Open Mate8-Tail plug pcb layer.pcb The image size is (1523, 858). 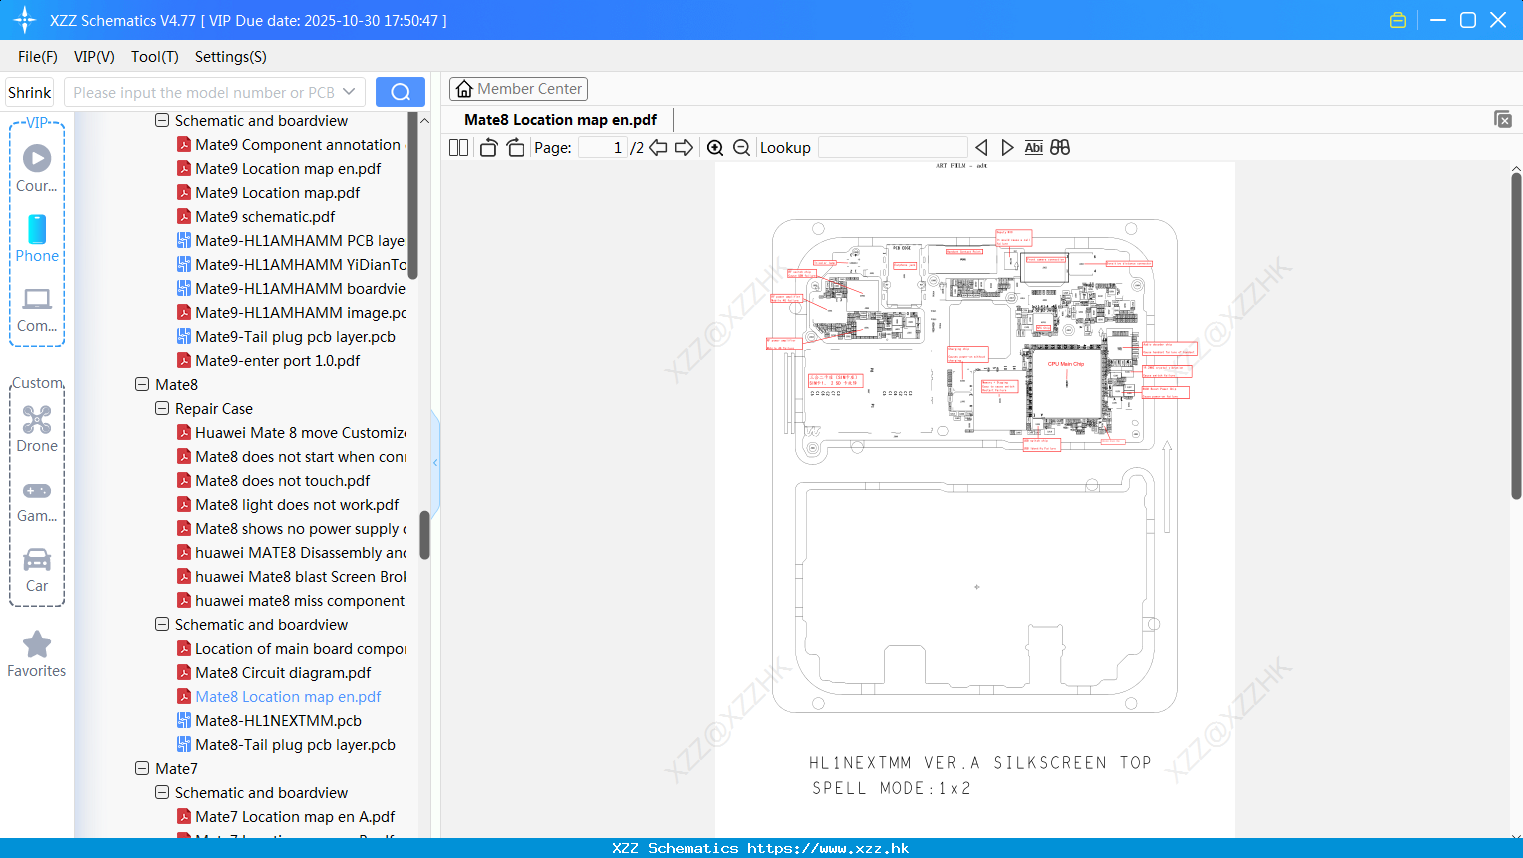[x=295, y=744]
